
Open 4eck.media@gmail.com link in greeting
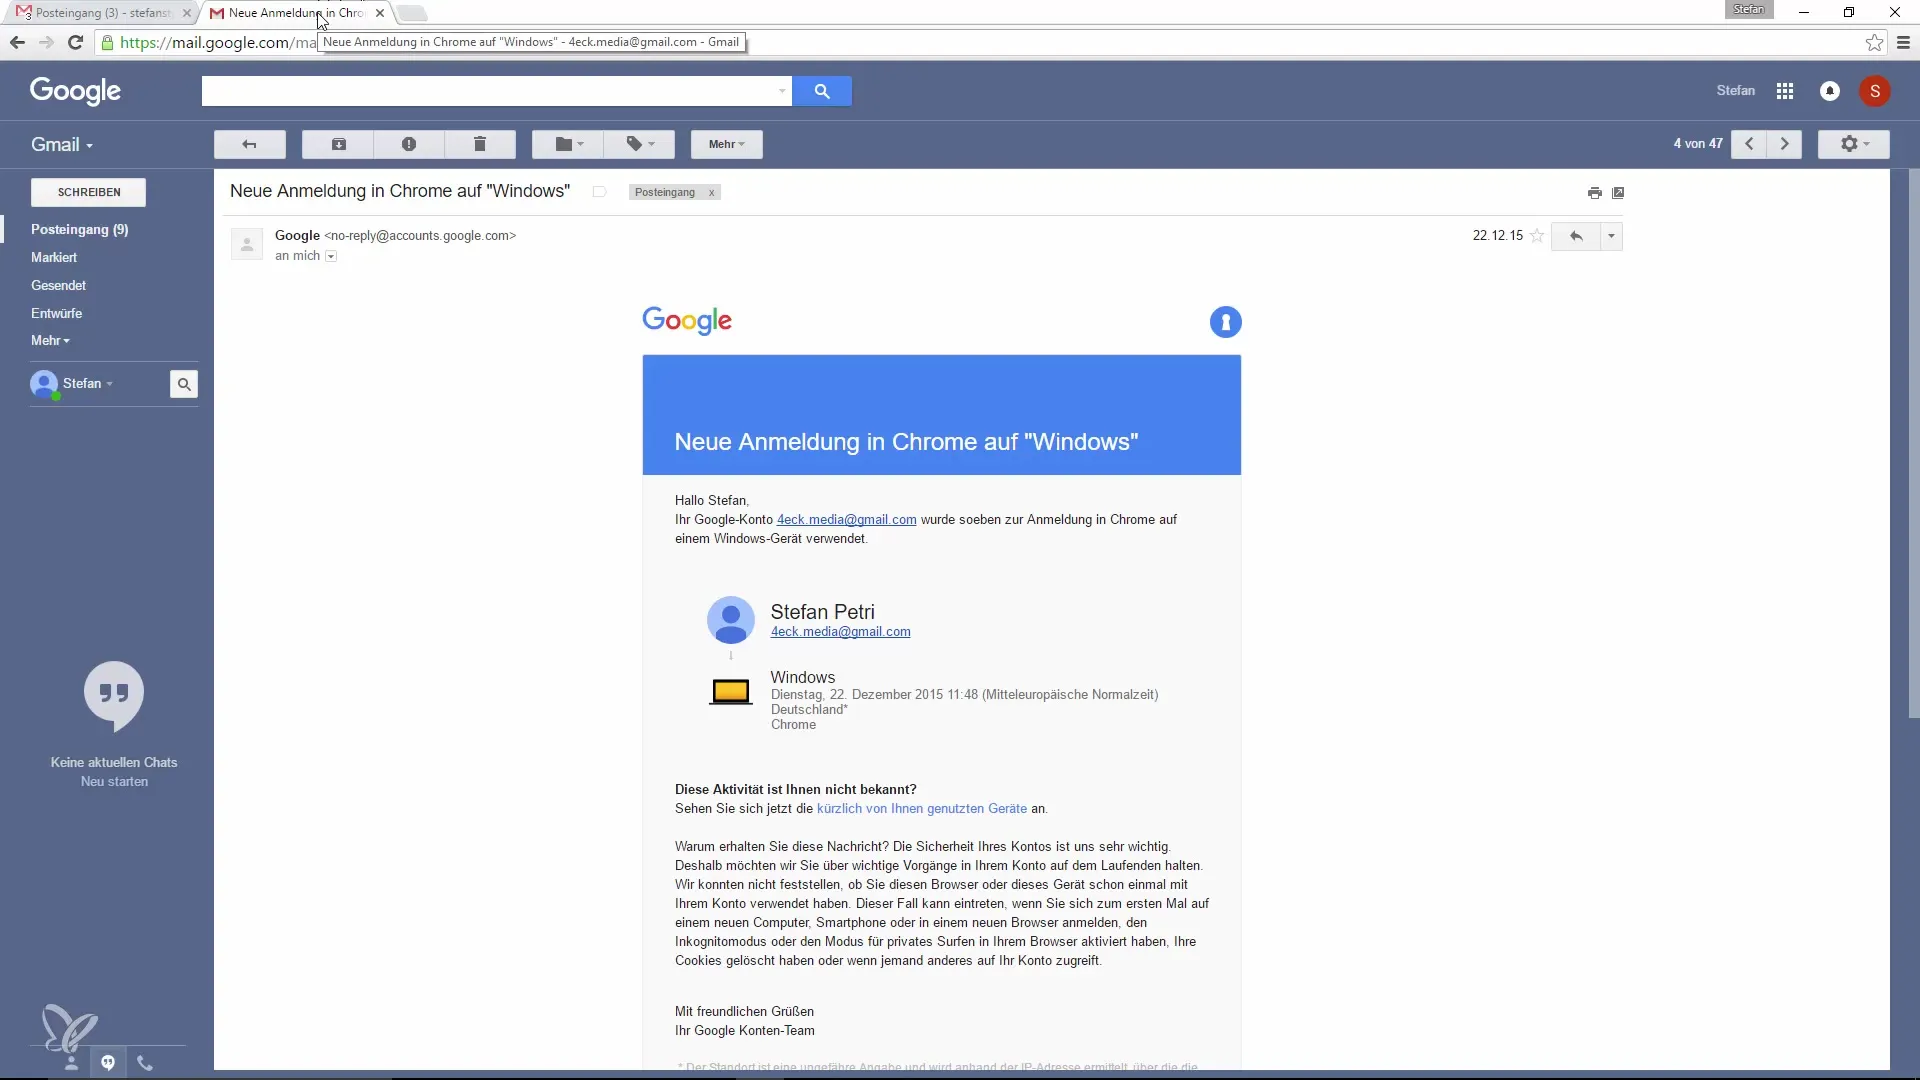click(x=846, y=520)
